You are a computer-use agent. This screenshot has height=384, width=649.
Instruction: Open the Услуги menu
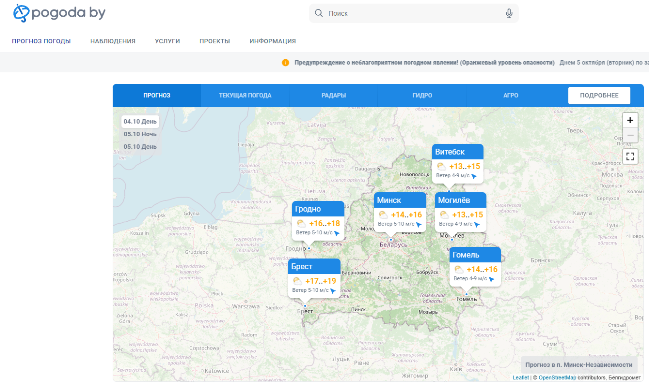pos(167,41)
